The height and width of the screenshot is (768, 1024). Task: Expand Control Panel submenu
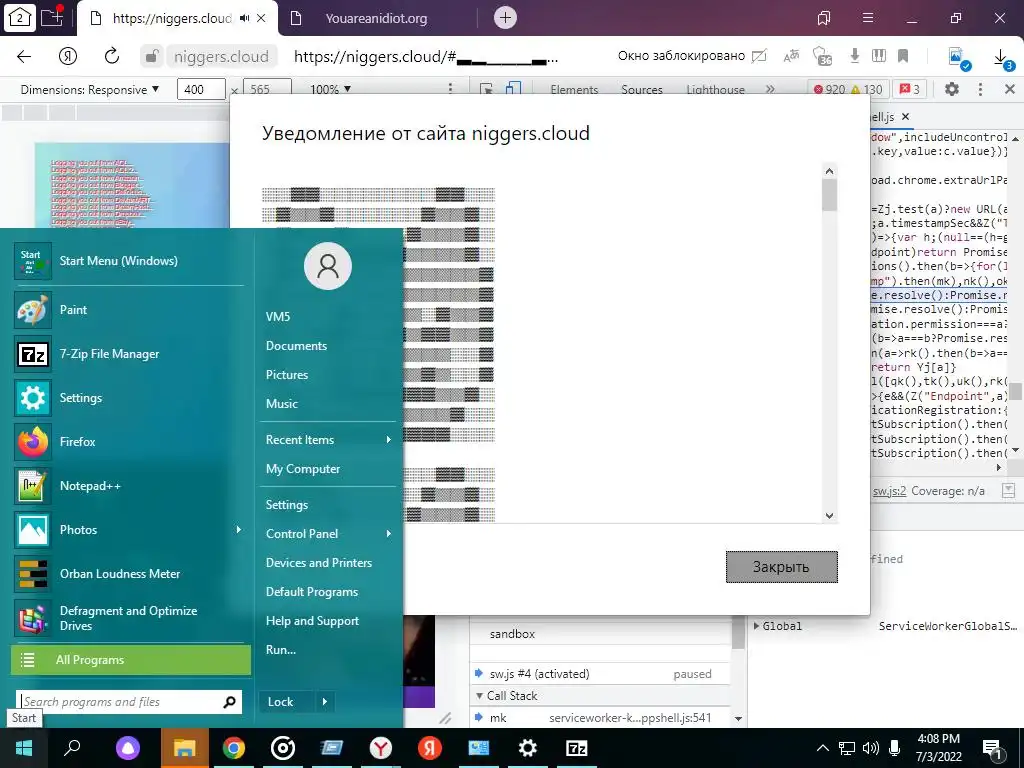click(389, 534)
